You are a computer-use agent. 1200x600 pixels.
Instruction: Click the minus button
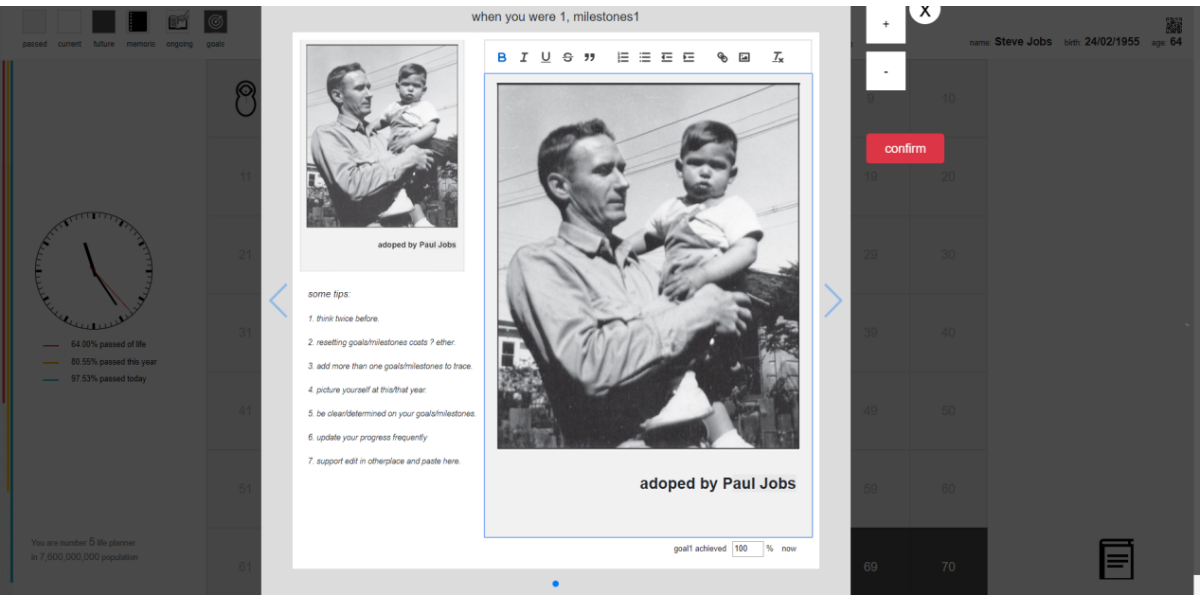(886, 72)
